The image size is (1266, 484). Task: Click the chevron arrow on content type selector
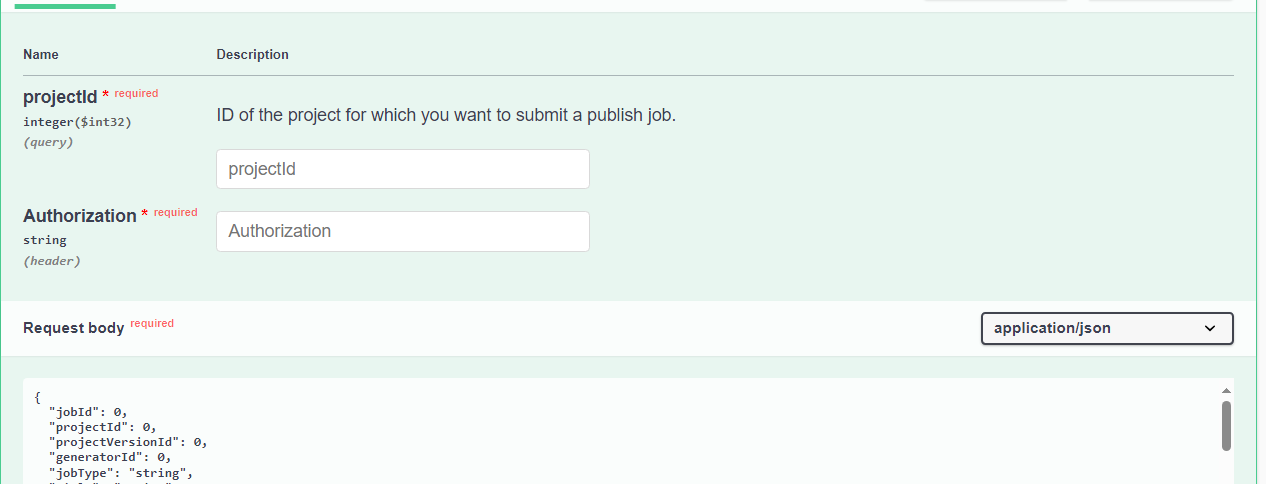[x=1210, y=328]
